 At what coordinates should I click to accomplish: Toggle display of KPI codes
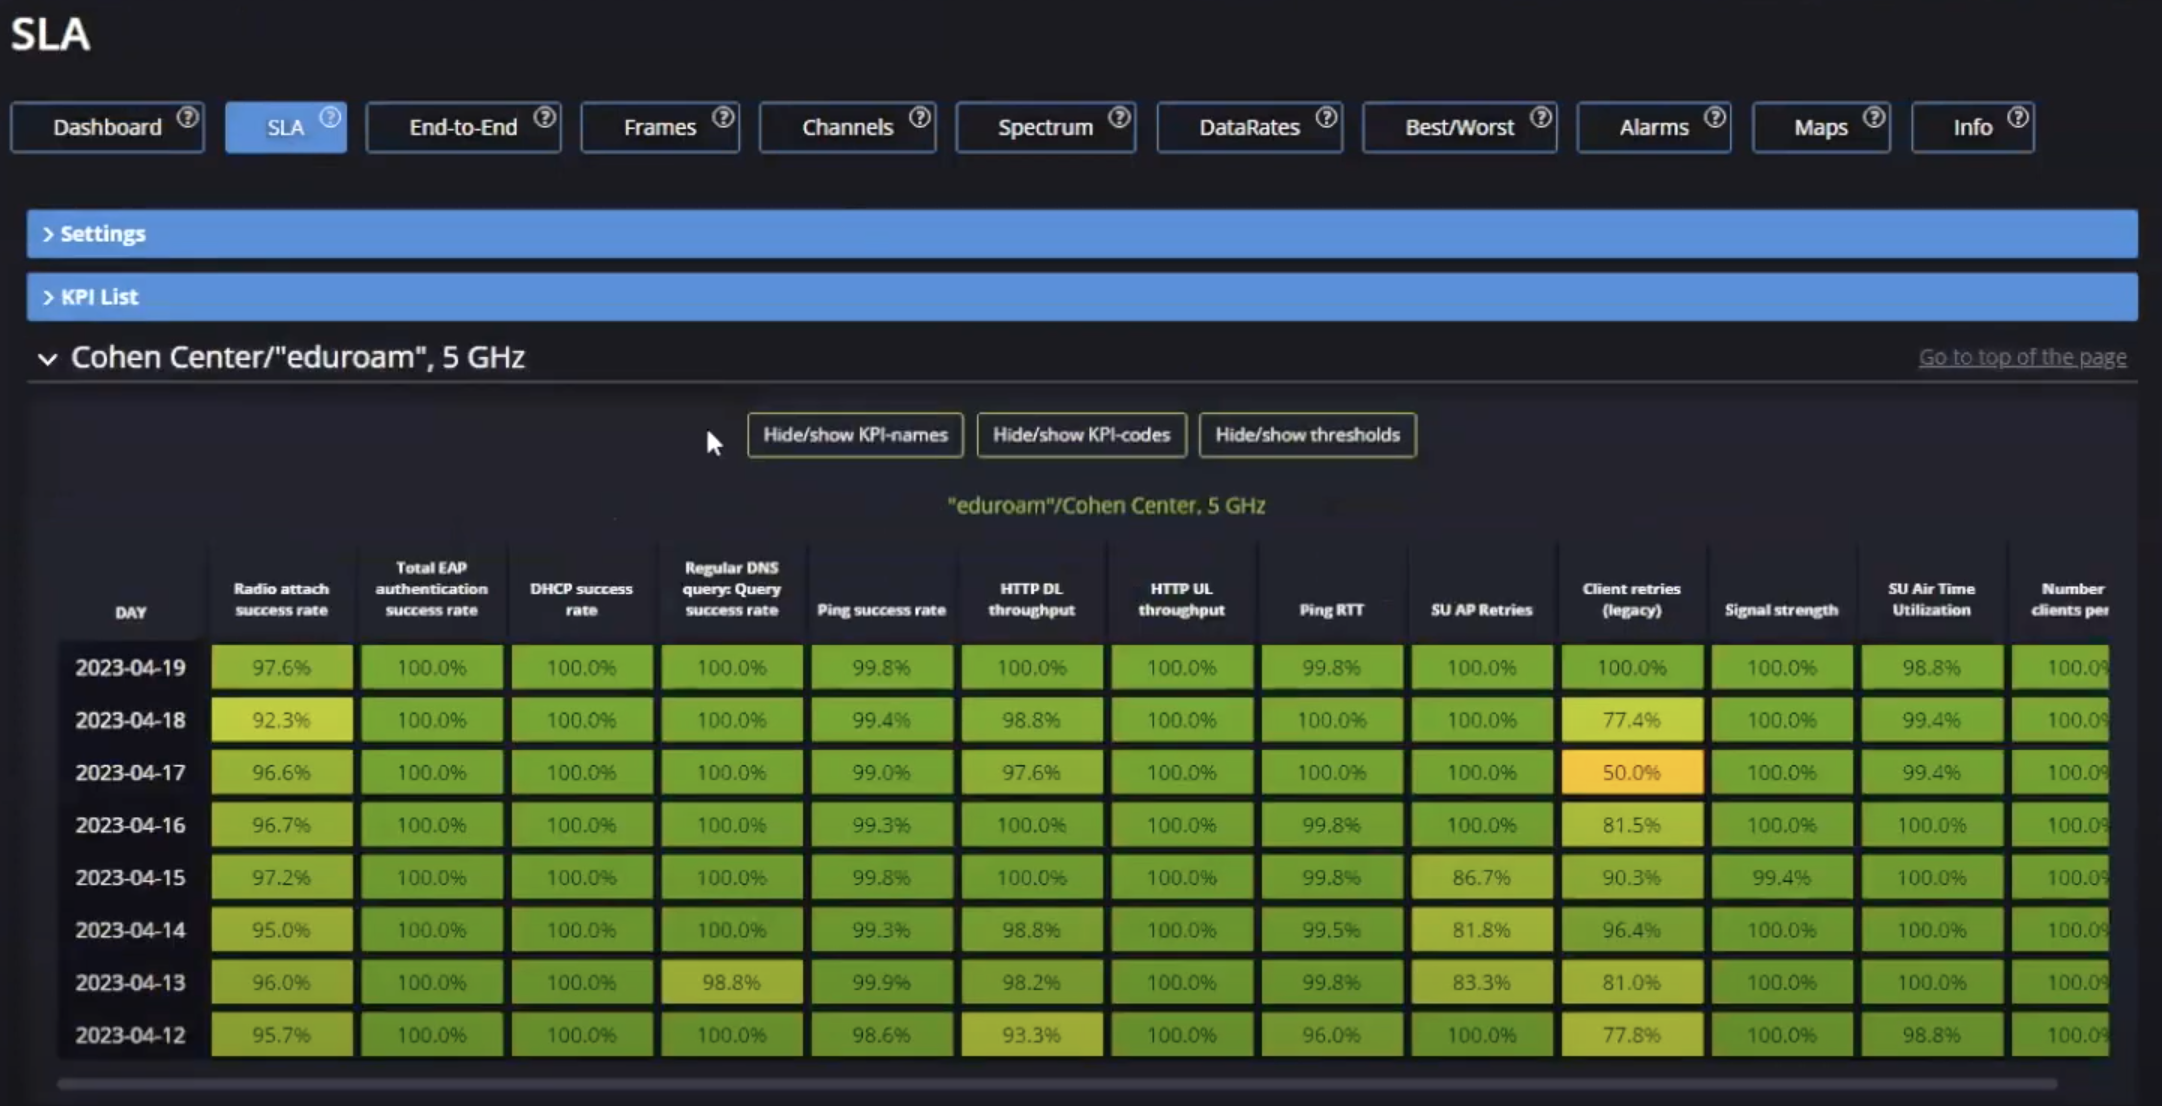pos(1081,435)
